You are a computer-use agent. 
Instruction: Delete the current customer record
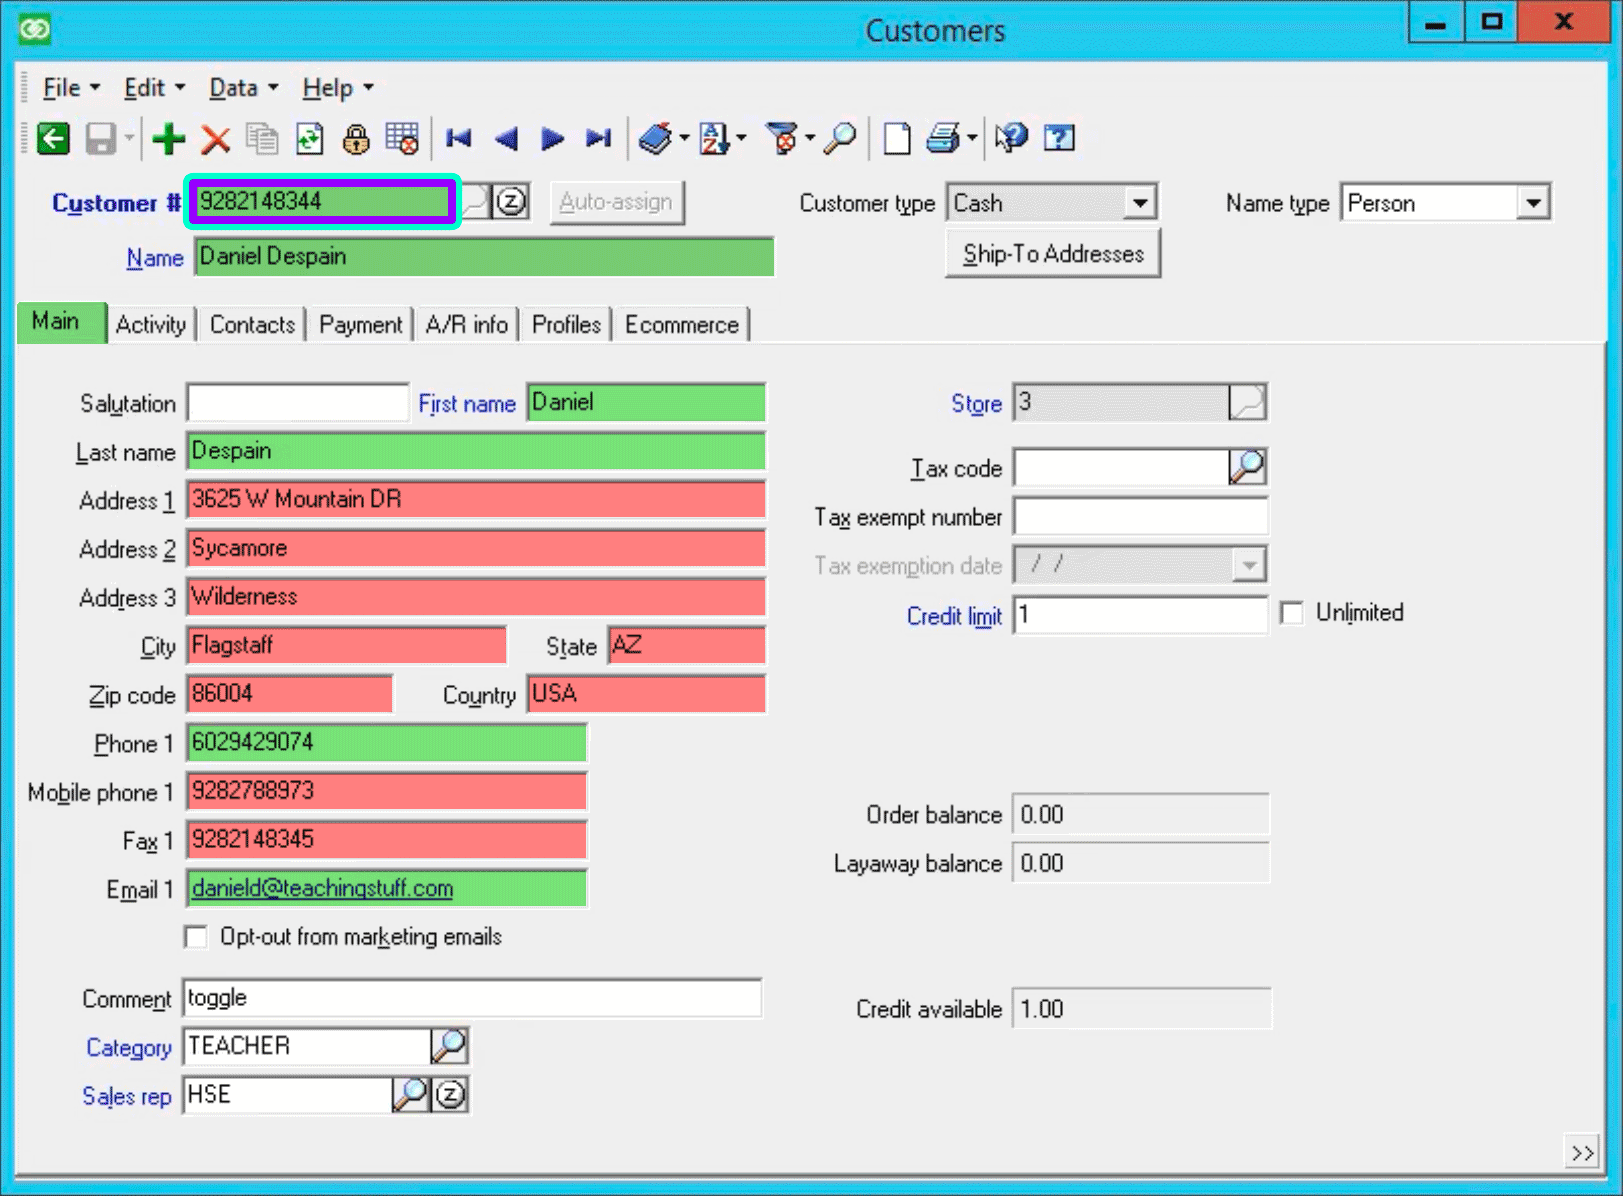pyautogui.click(x=215, y=139)
